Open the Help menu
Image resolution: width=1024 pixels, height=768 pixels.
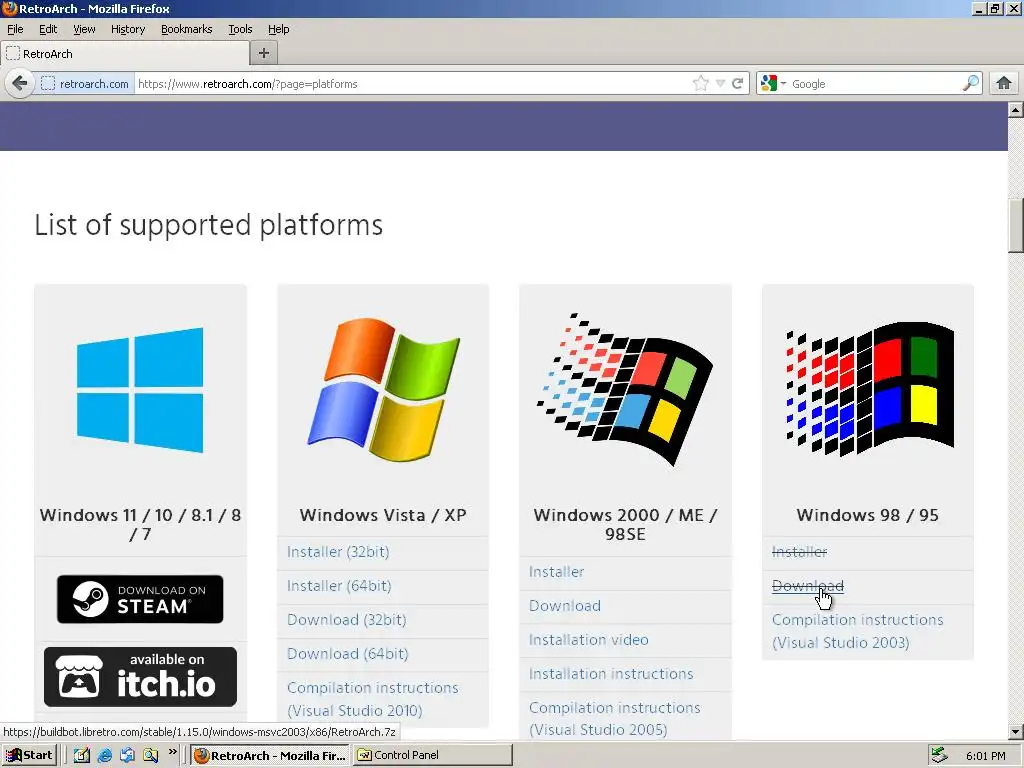[279, 29]
